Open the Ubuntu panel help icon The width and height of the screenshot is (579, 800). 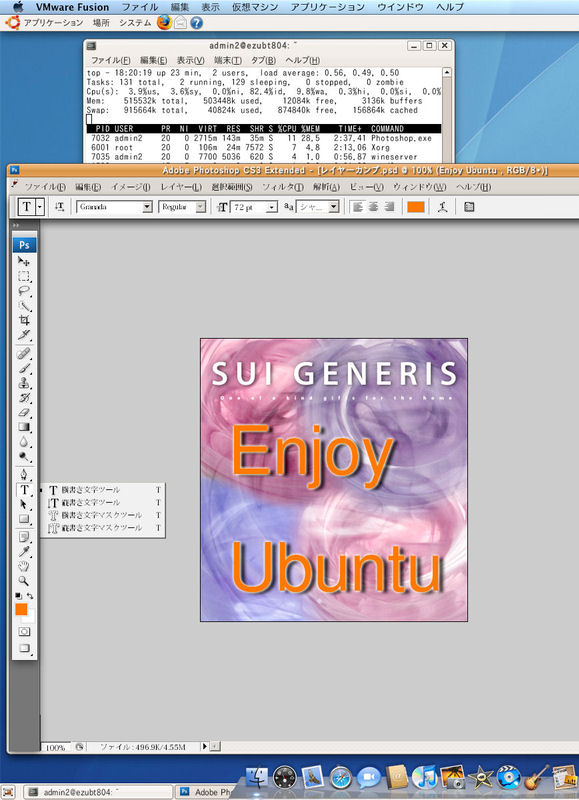pos(196,23)
